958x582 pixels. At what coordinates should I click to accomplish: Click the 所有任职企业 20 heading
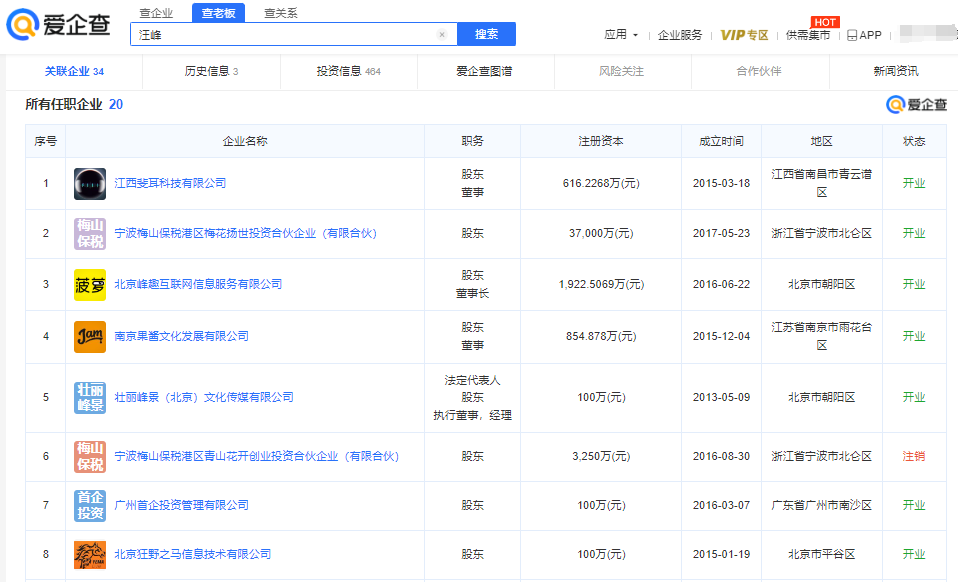point(74,104)
